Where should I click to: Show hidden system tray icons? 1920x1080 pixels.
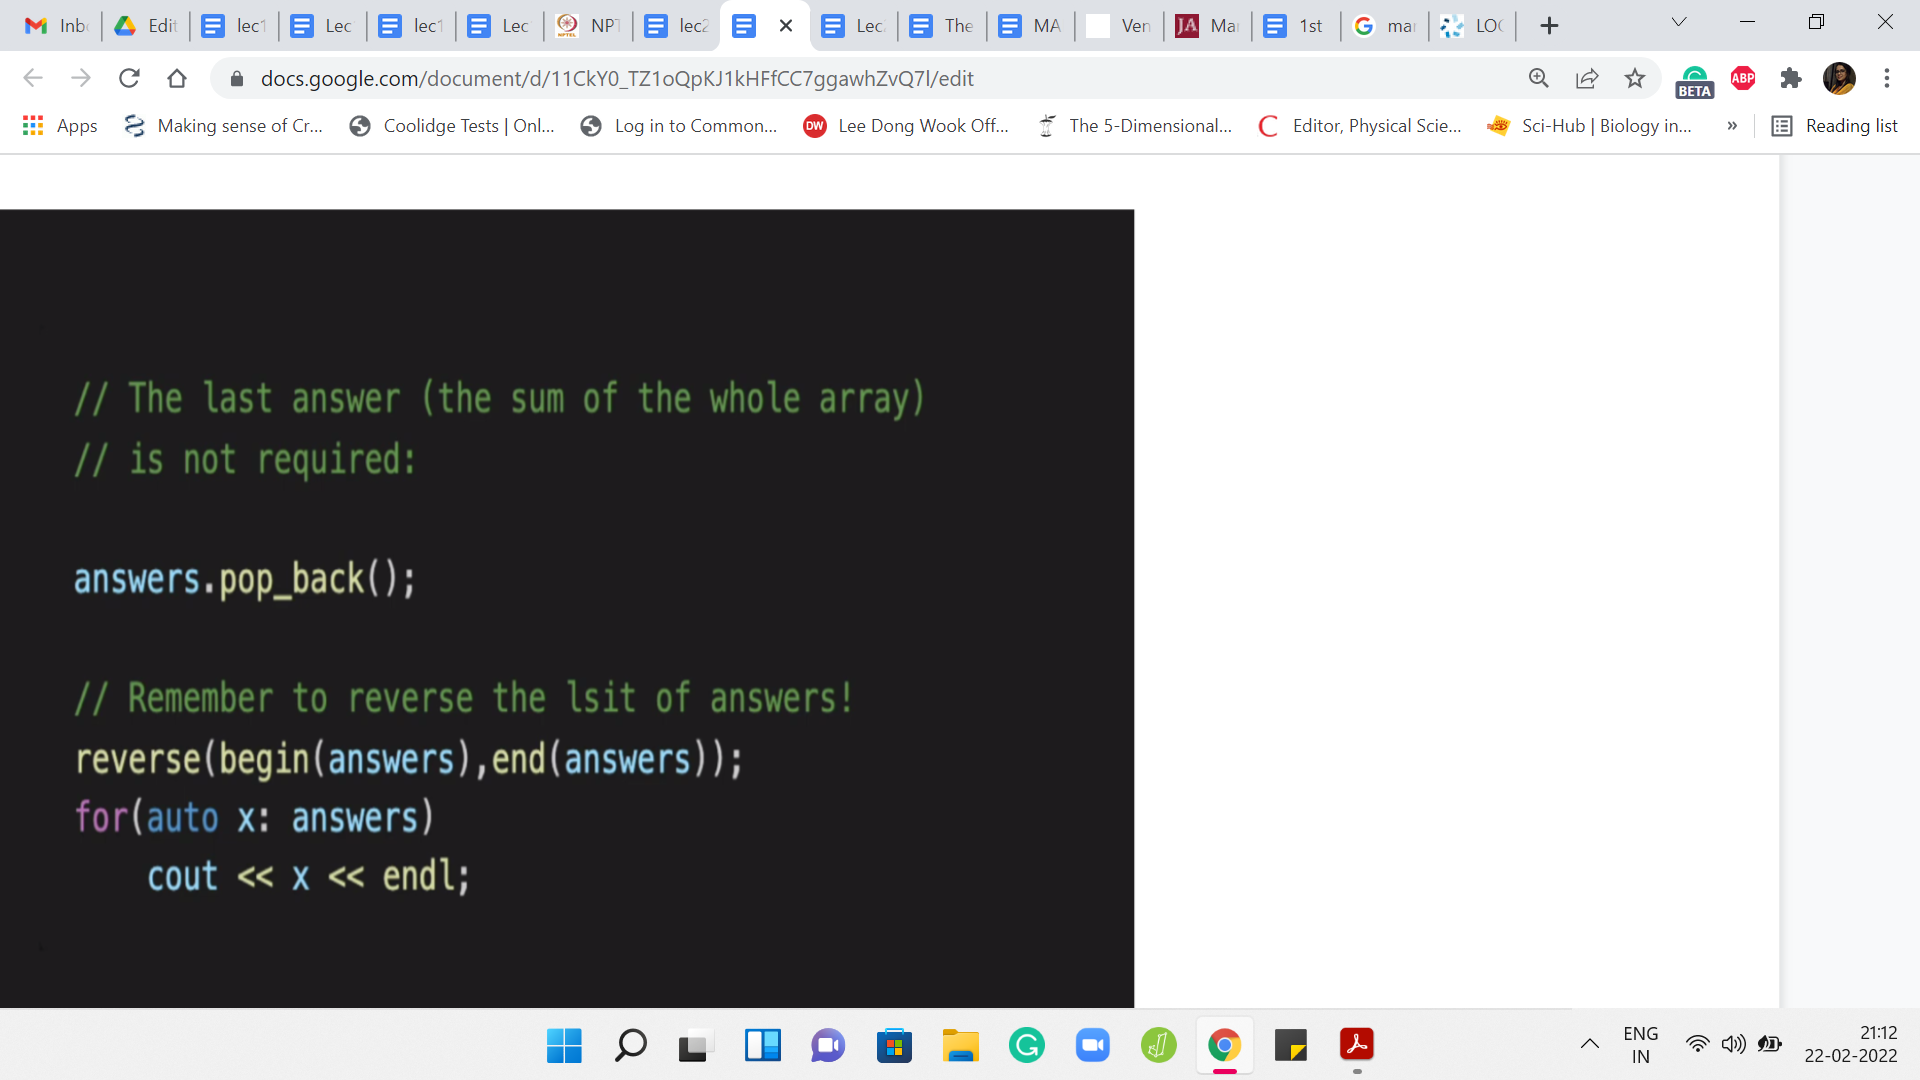click(x=1589, y=1044)
